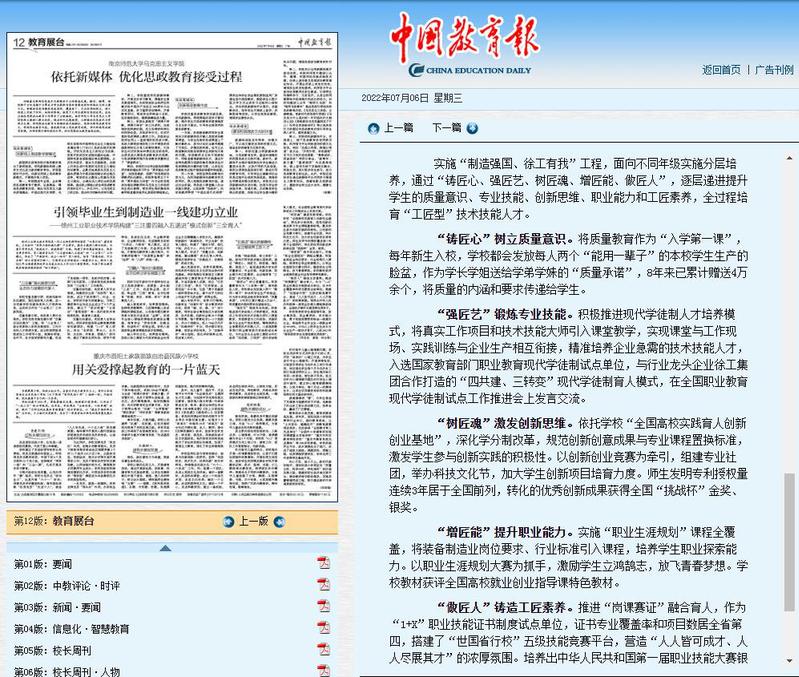799x677 pixels.
Task: Select 第02版：中教评论·时评 in the edition list
Action: coord(67,586)
